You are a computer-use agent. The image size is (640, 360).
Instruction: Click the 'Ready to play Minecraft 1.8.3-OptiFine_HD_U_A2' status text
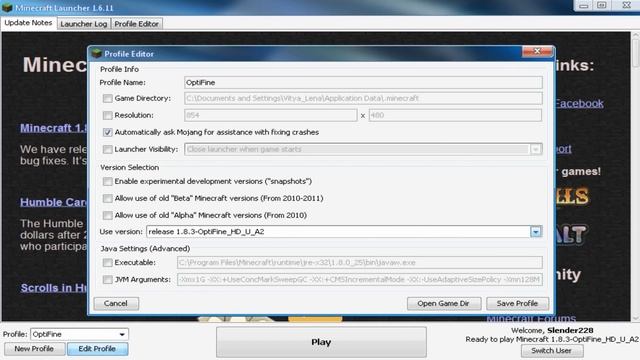click(552, 339)
